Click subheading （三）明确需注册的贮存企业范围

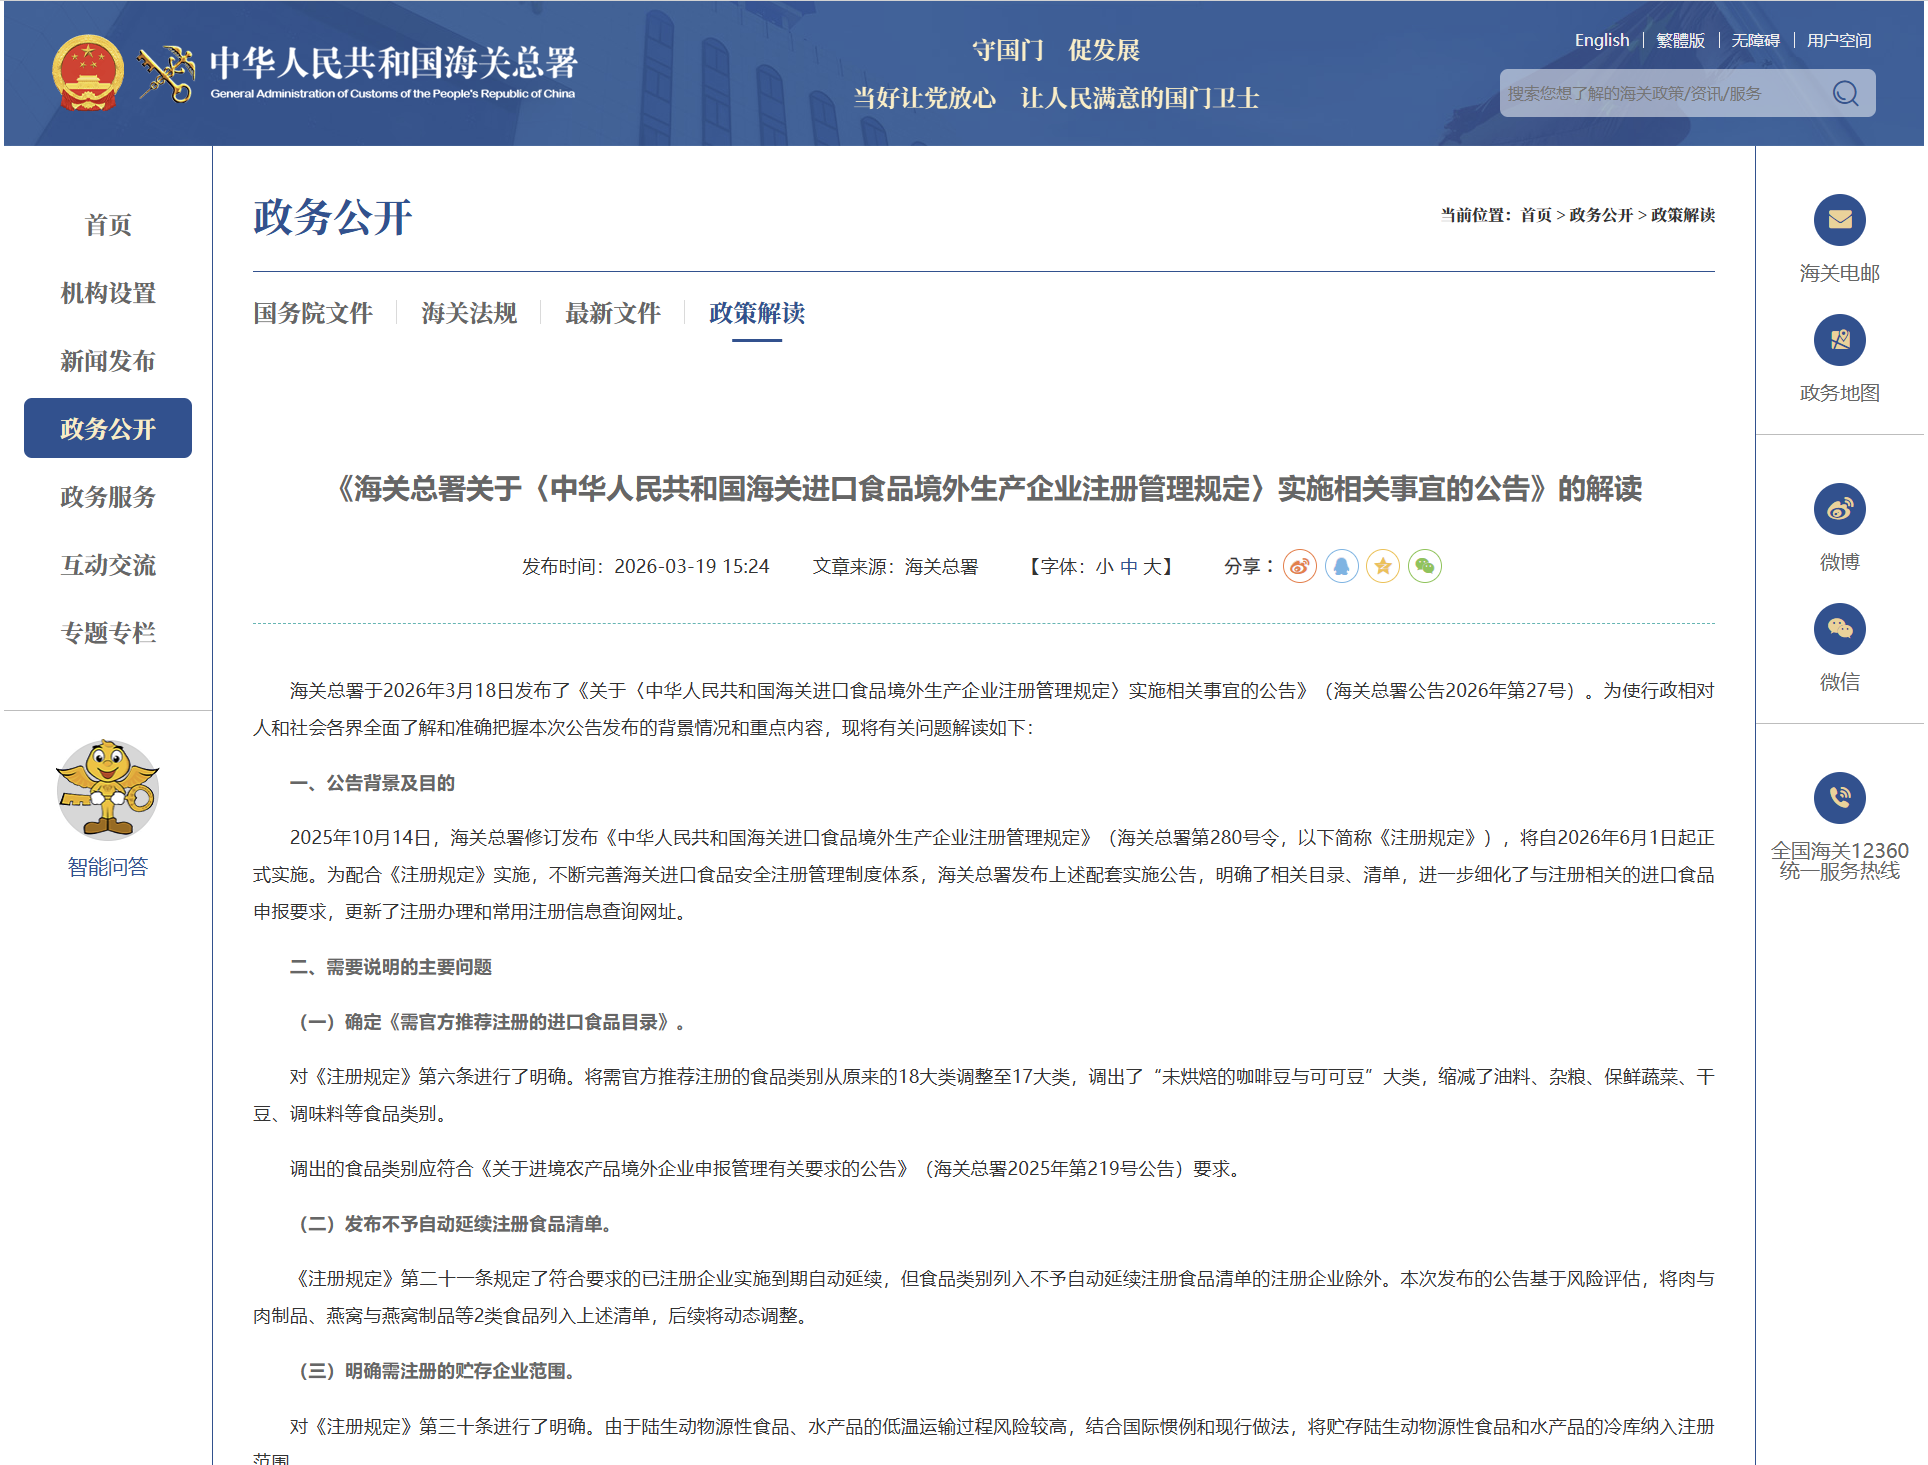(x=436, y=1371)
